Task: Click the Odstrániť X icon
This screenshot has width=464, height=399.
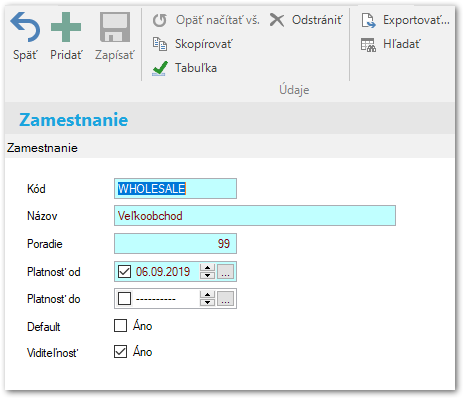Action: click(x=277, y=20)
